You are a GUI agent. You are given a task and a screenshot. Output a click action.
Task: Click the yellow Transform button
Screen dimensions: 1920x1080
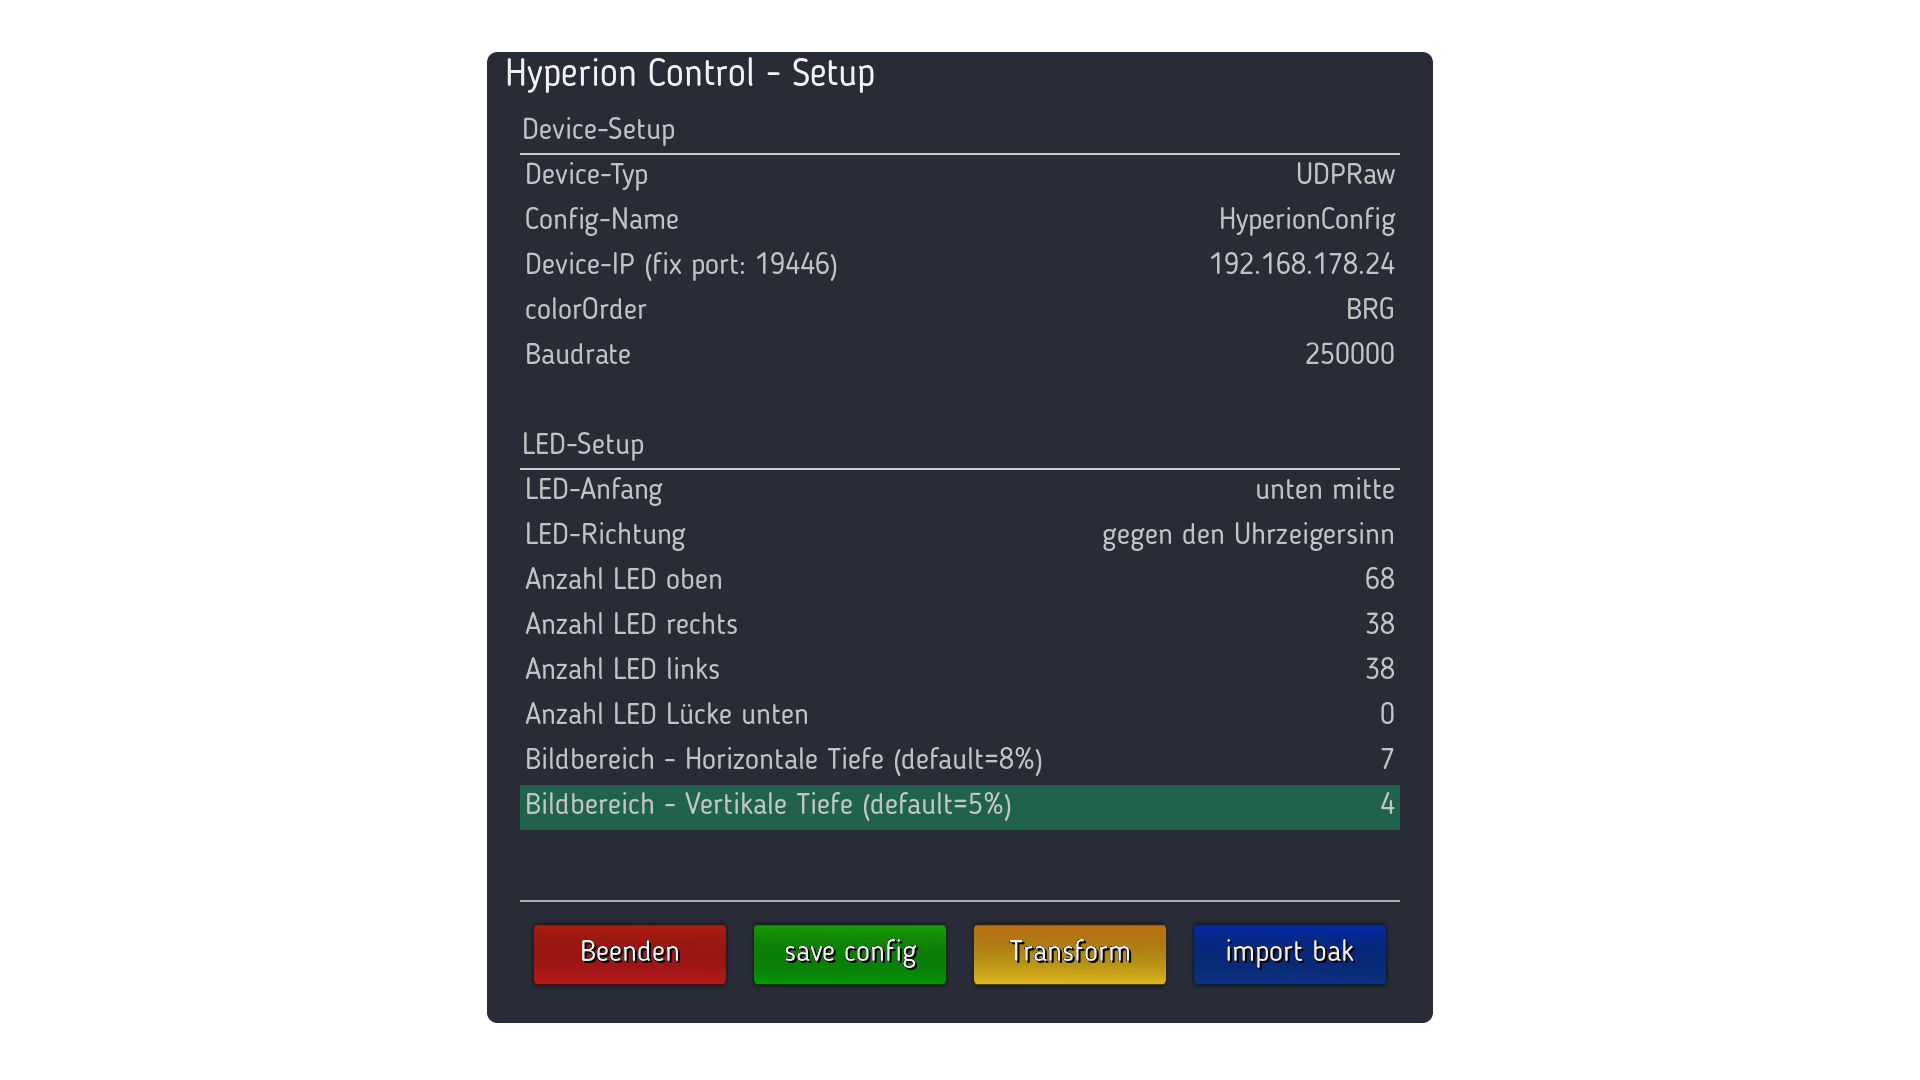(x=1069, y=953)
